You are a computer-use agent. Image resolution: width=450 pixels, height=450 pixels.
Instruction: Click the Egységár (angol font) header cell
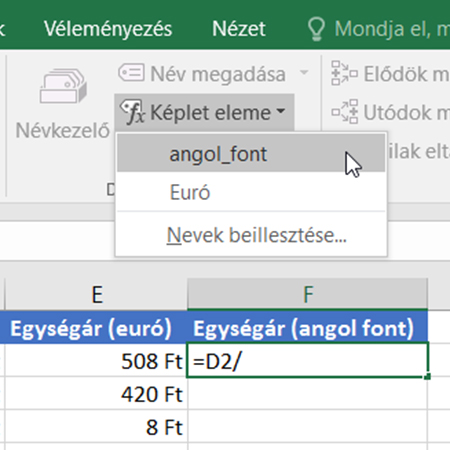[308, 327]
